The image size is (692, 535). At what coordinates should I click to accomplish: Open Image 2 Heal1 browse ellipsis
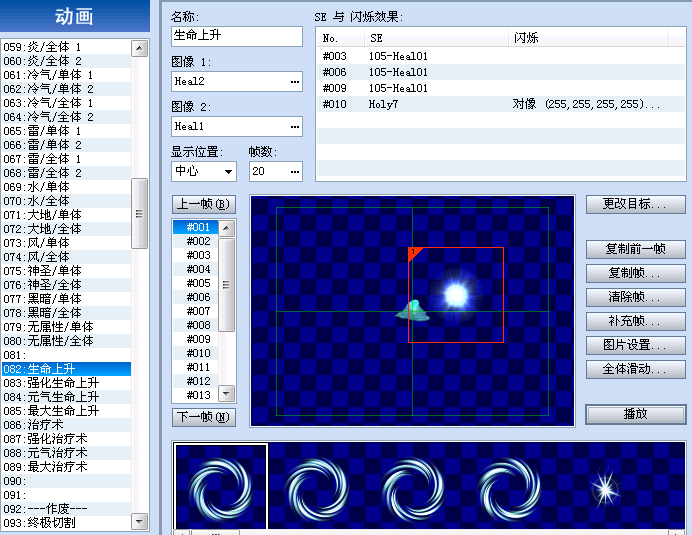tap(295, 127)
